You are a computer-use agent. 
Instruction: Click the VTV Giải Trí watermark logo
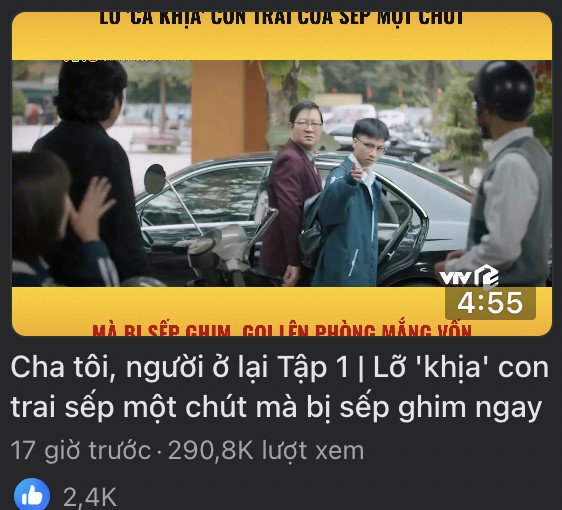(469, 277)
